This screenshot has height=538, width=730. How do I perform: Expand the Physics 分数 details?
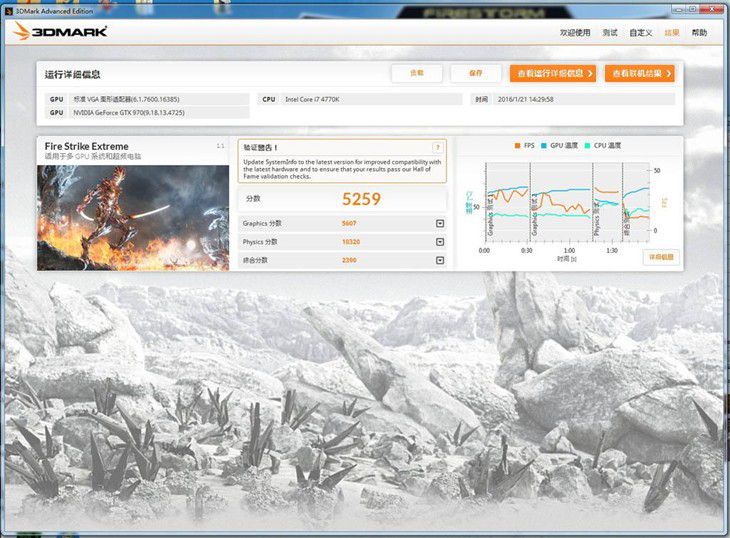[x=440, y=242]
